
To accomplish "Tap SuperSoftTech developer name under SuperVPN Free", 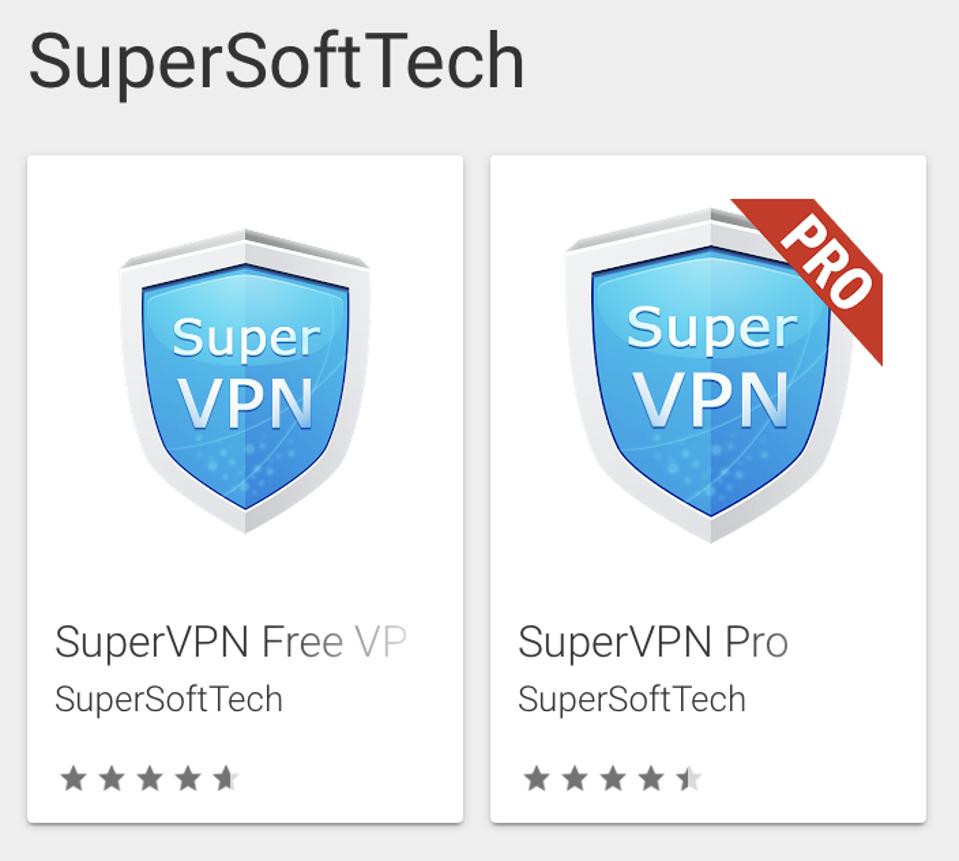I will (169, 699).
